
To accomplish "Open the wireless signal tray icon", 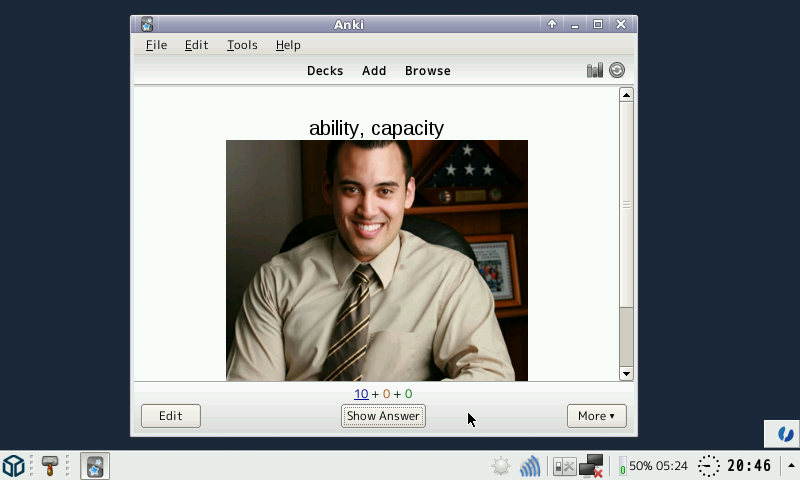I will pos(530,466).
